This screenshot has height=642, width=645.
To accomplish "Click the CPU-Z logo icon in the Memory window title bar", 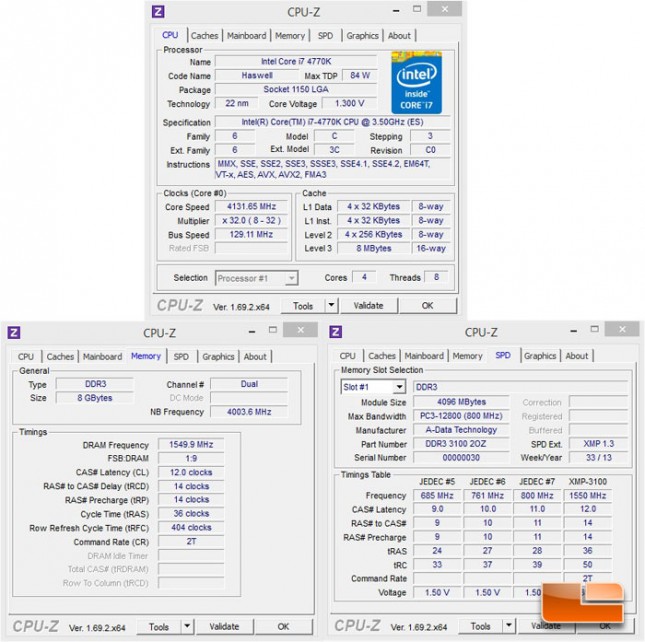I will tap(14, 332).
